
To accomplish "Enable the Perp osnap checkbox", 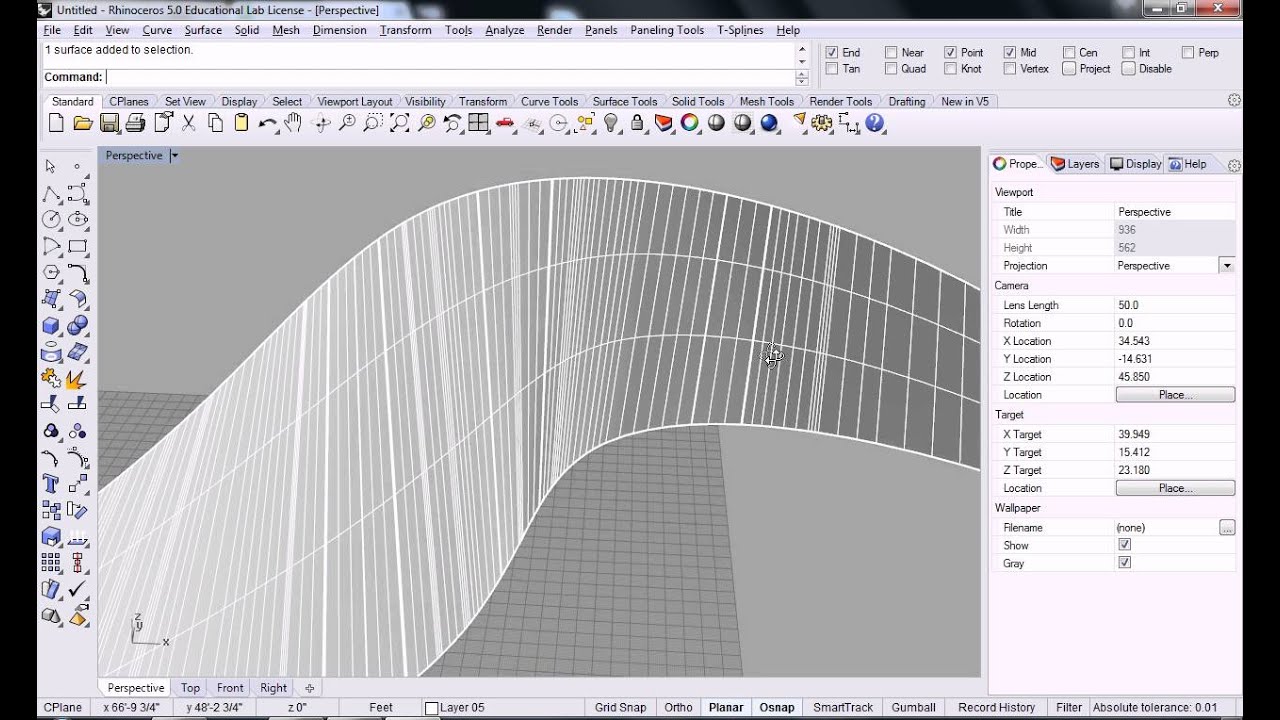I will click(x=1188, y=52).
